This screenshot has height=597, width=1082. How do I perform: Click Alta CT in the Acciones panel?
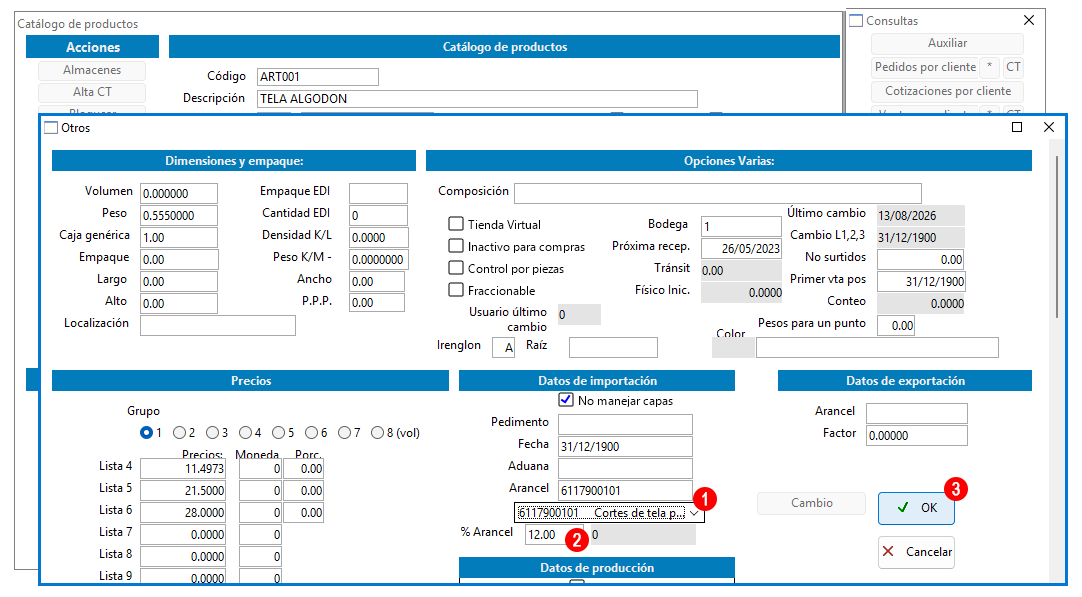(92, 92)
